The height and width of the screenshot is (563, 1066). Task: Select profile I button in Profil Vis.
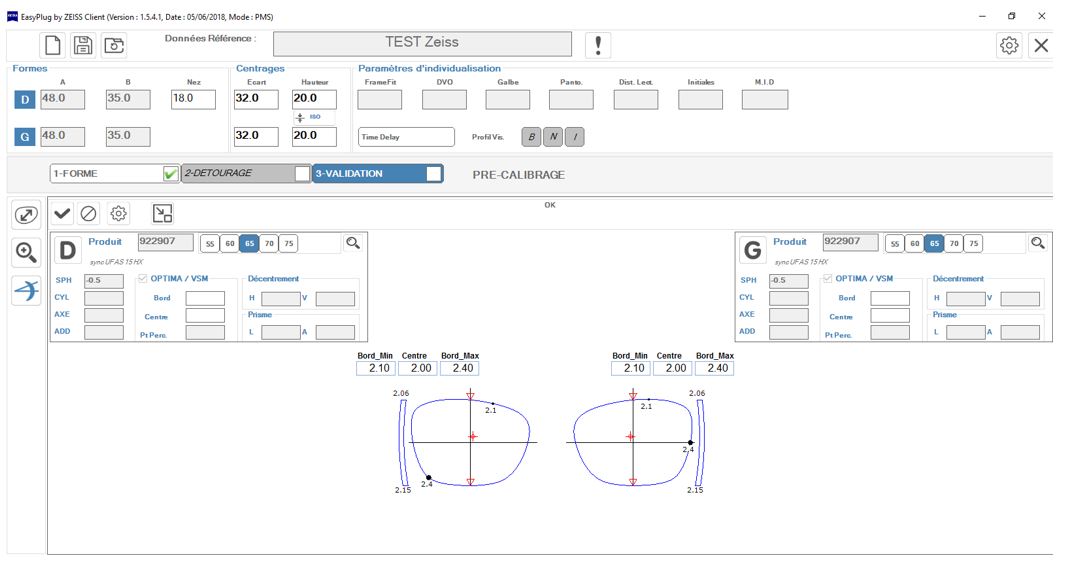point(574,137)
